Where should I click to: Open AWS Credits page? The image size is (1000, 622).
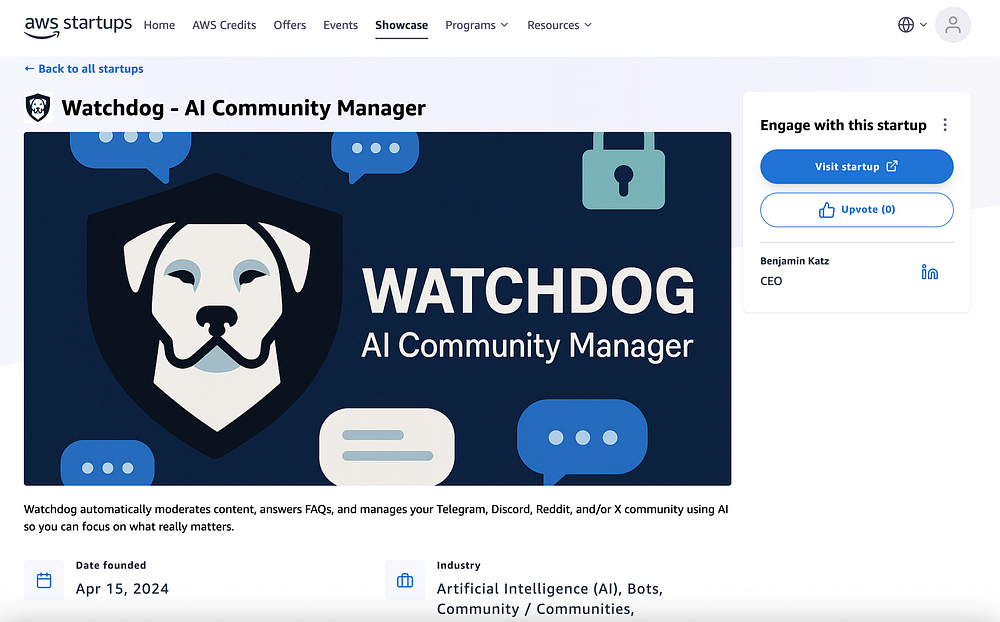coord(224,25)
